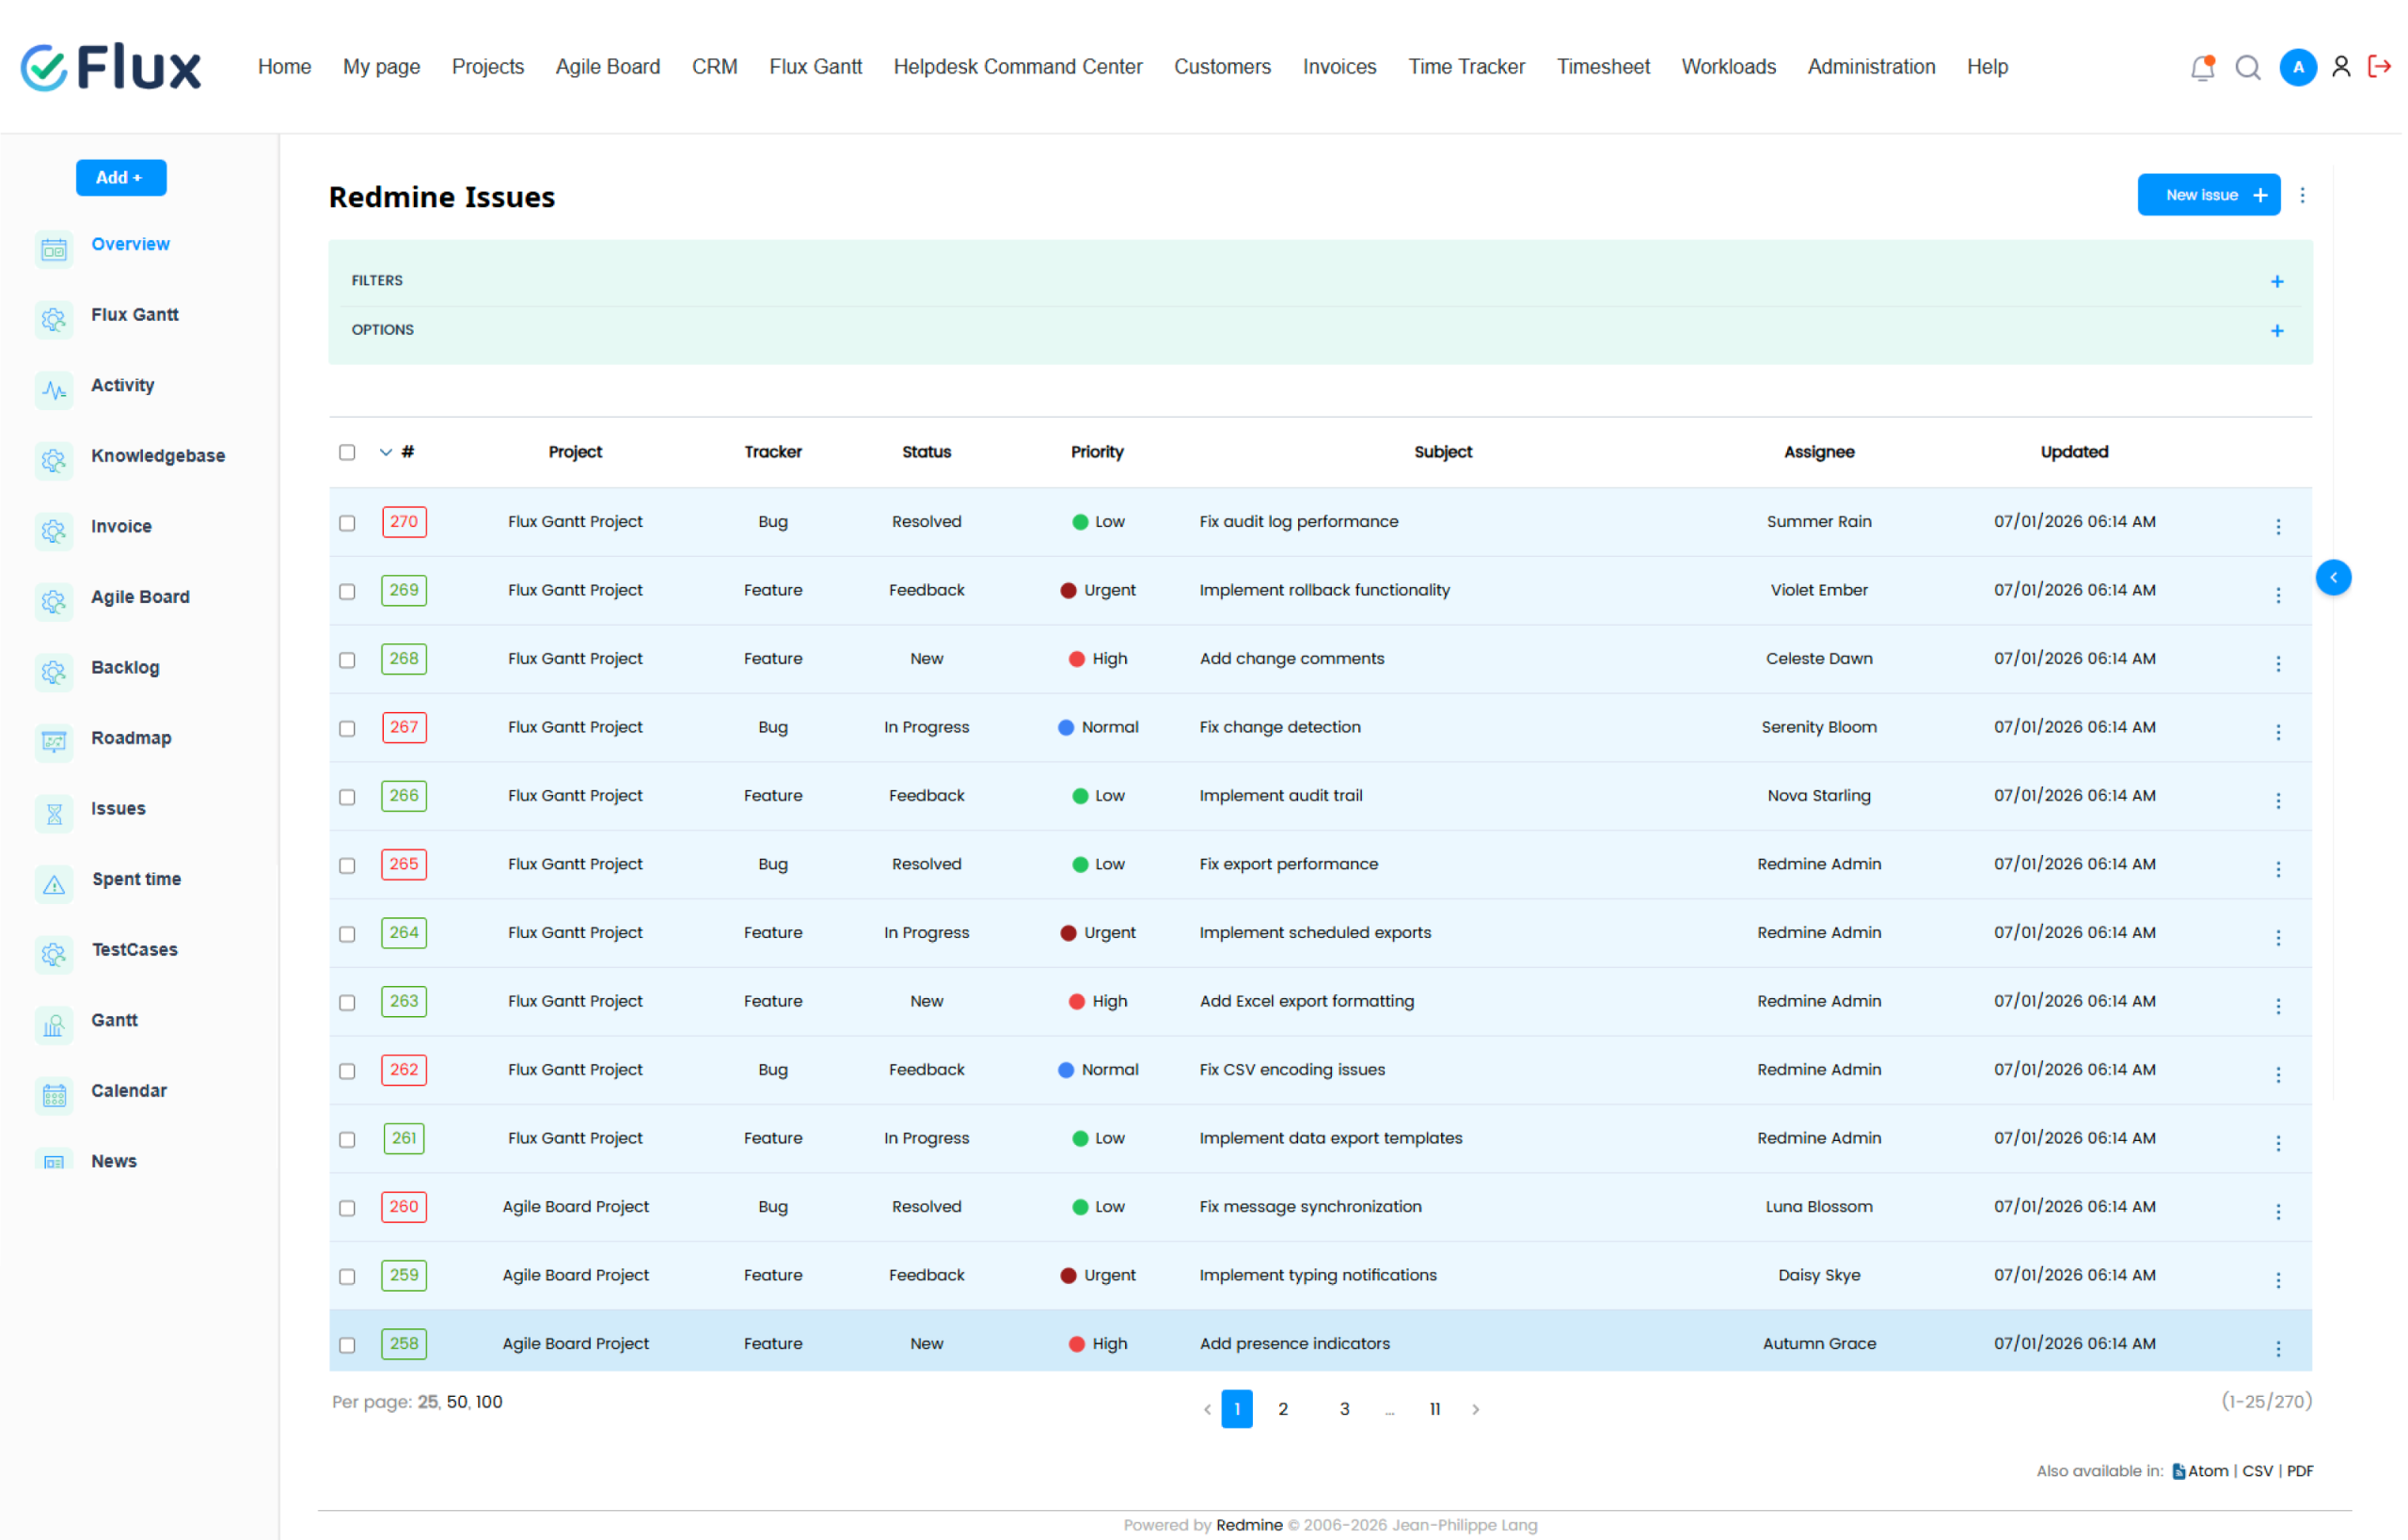This screenshot has width=2408, height=1540.
Task: Open the Redmine footer link
Action: [1249, 1525]
